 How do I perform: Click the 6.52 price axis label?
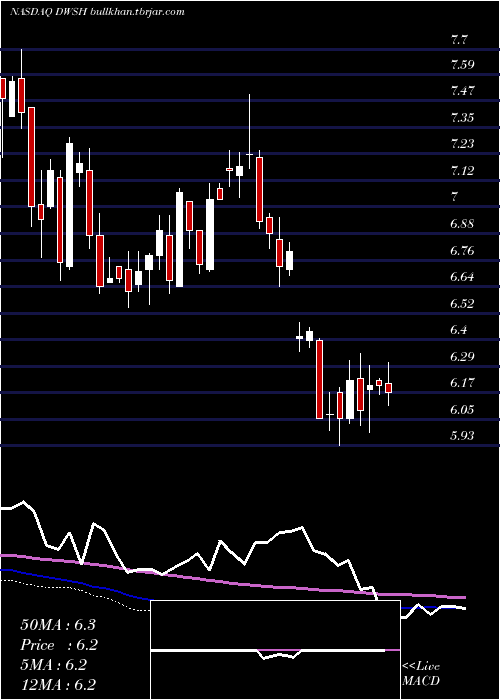[462, 304]
